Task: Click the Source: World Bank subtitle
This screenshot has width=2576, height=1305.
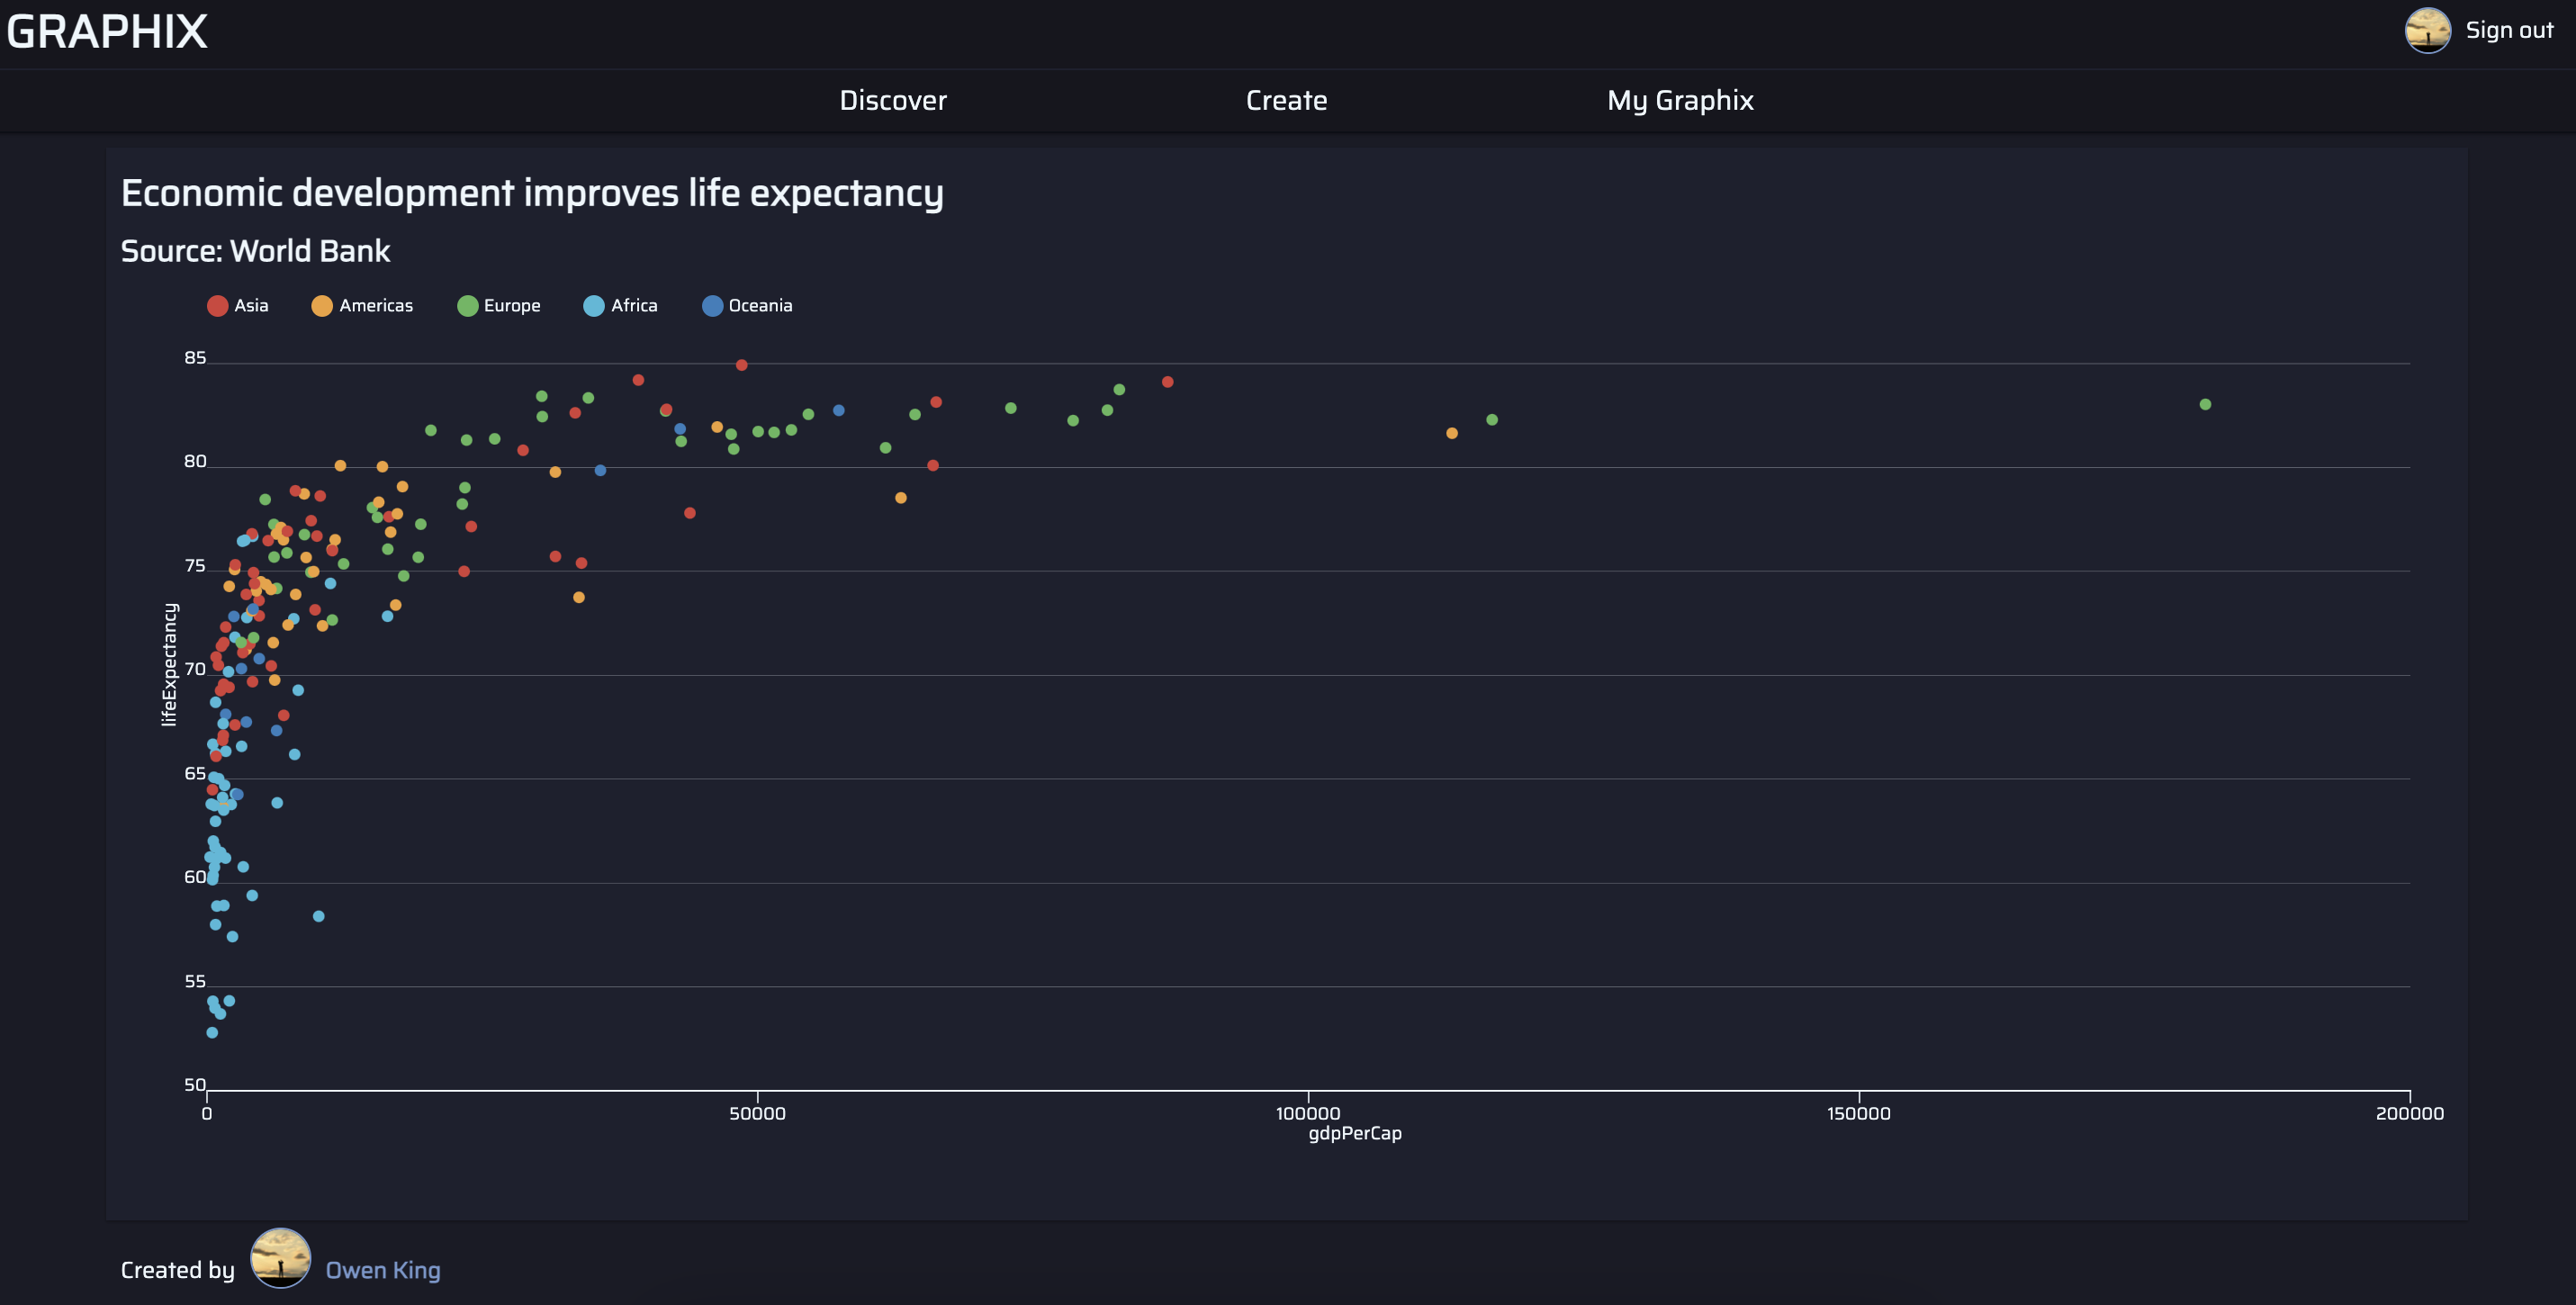Action: pyautogui.click(x=255, y=251)
